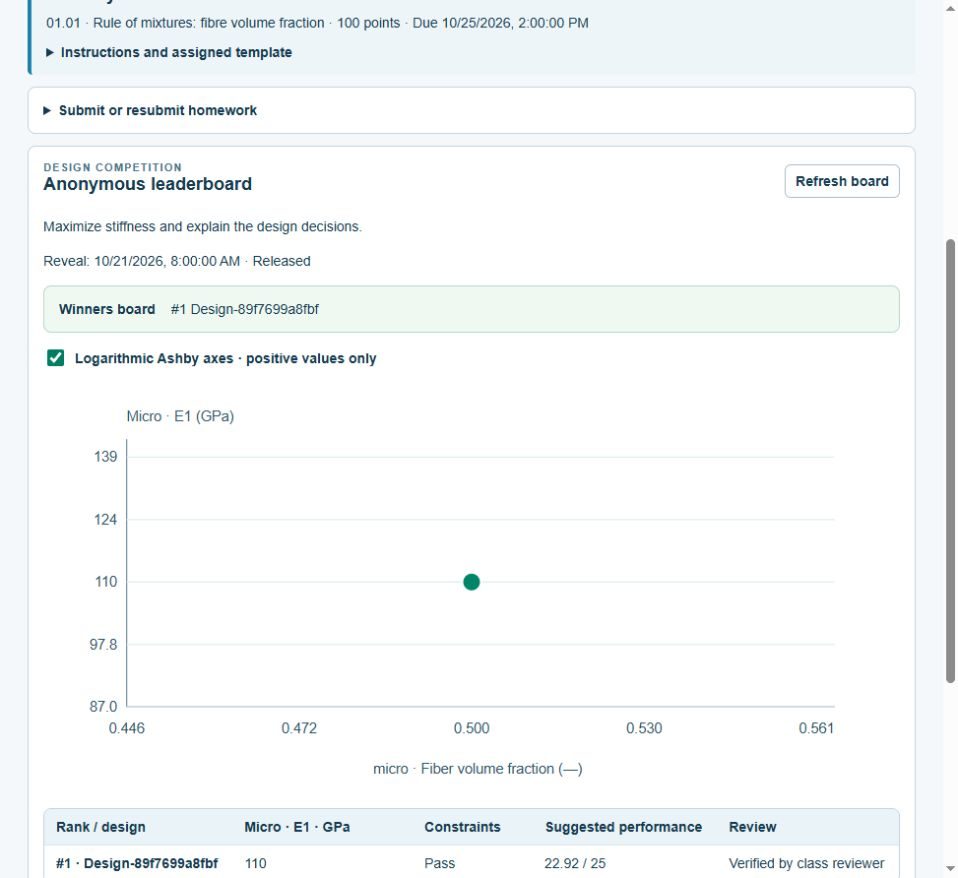Viewport: 958px width, 878px height.
Task: Click the 0.500 x-axis tick label
Action: click(x=471, y=728)
